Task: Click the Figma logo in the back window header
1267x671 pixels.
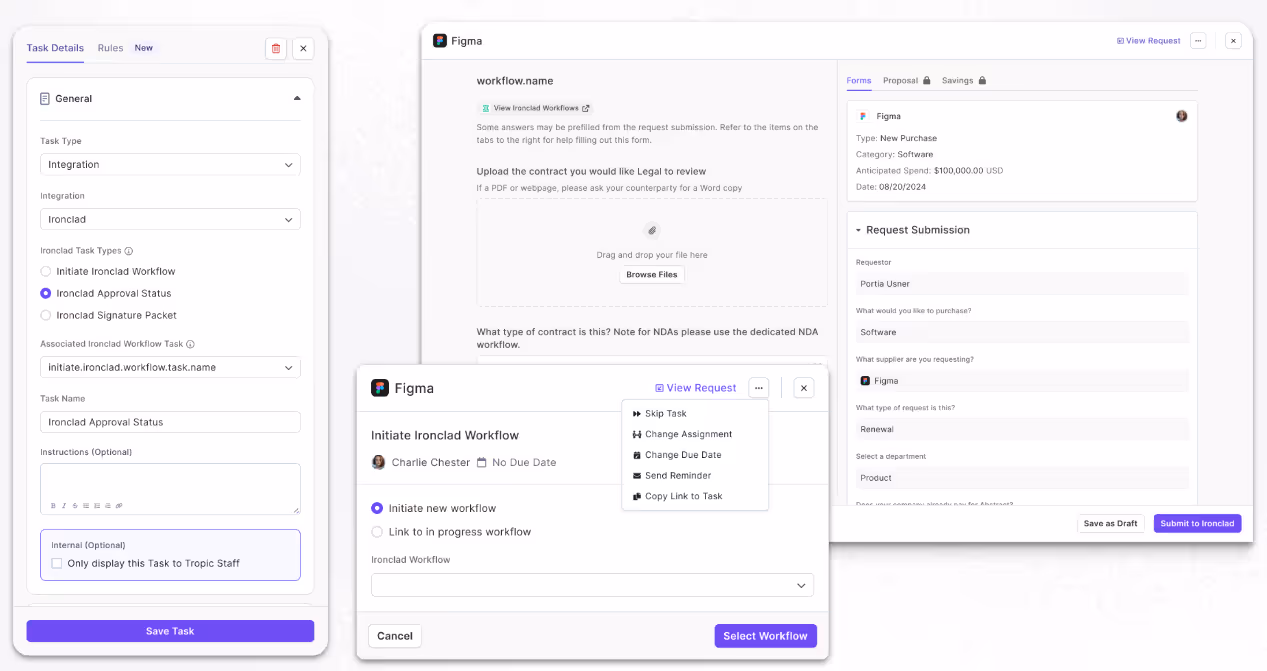Action: [x=440, y=41]
